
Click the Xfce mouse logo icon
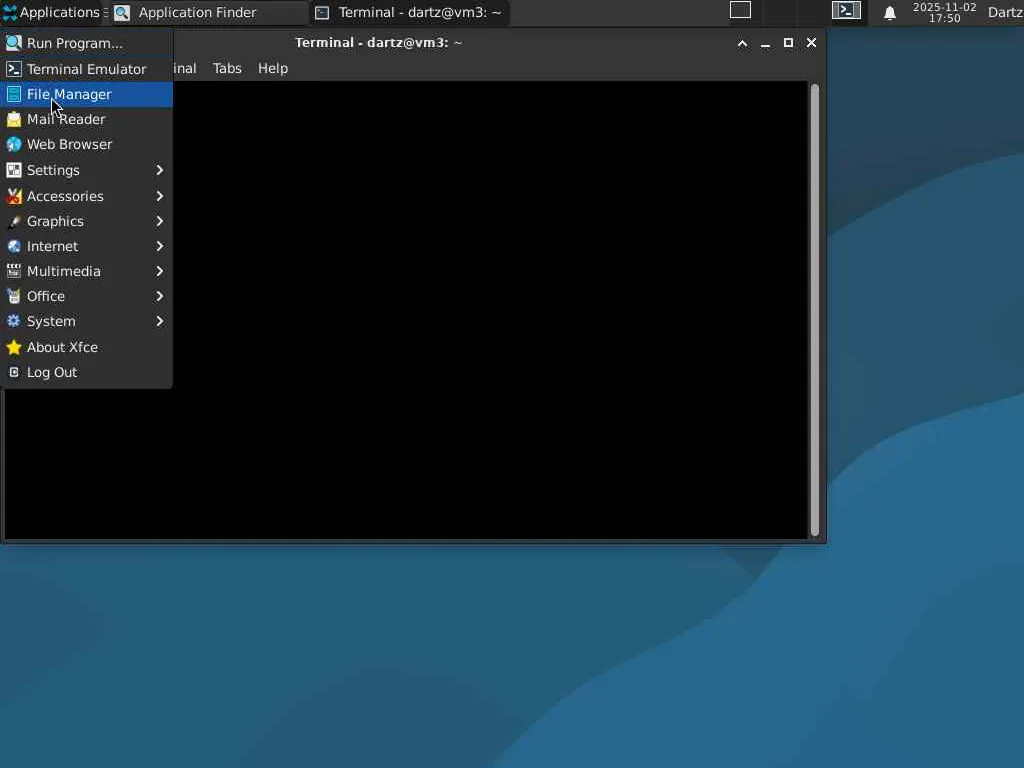(10, 12)
